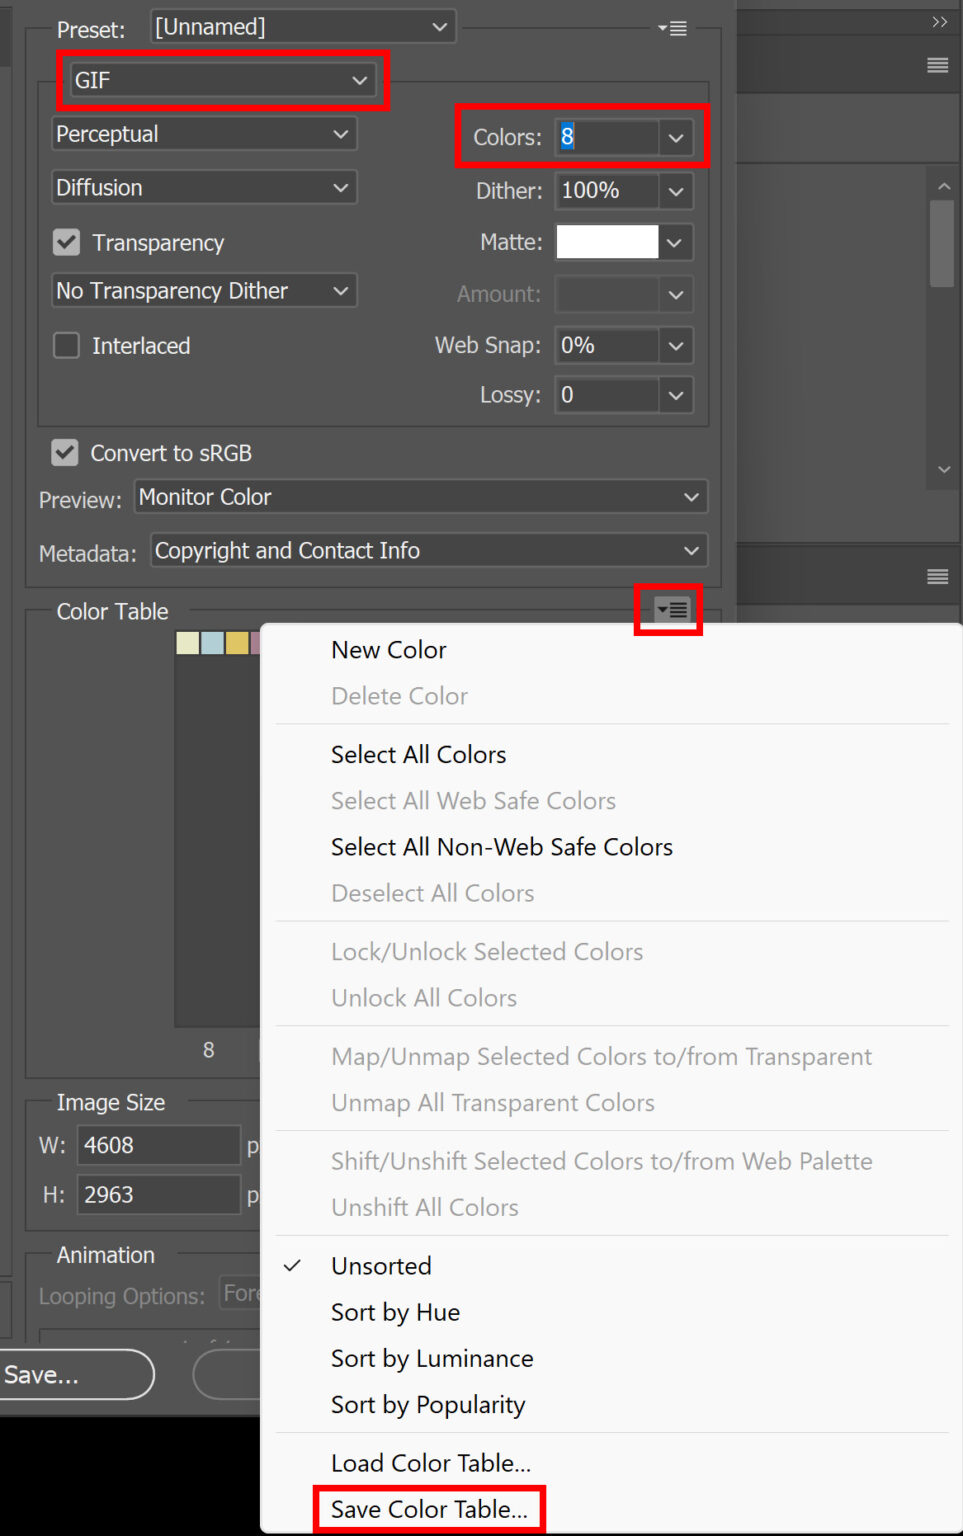Collapse panels using the double-chevron icon
The height and width of the screenshot is (1536, 963).
(938, 21)
